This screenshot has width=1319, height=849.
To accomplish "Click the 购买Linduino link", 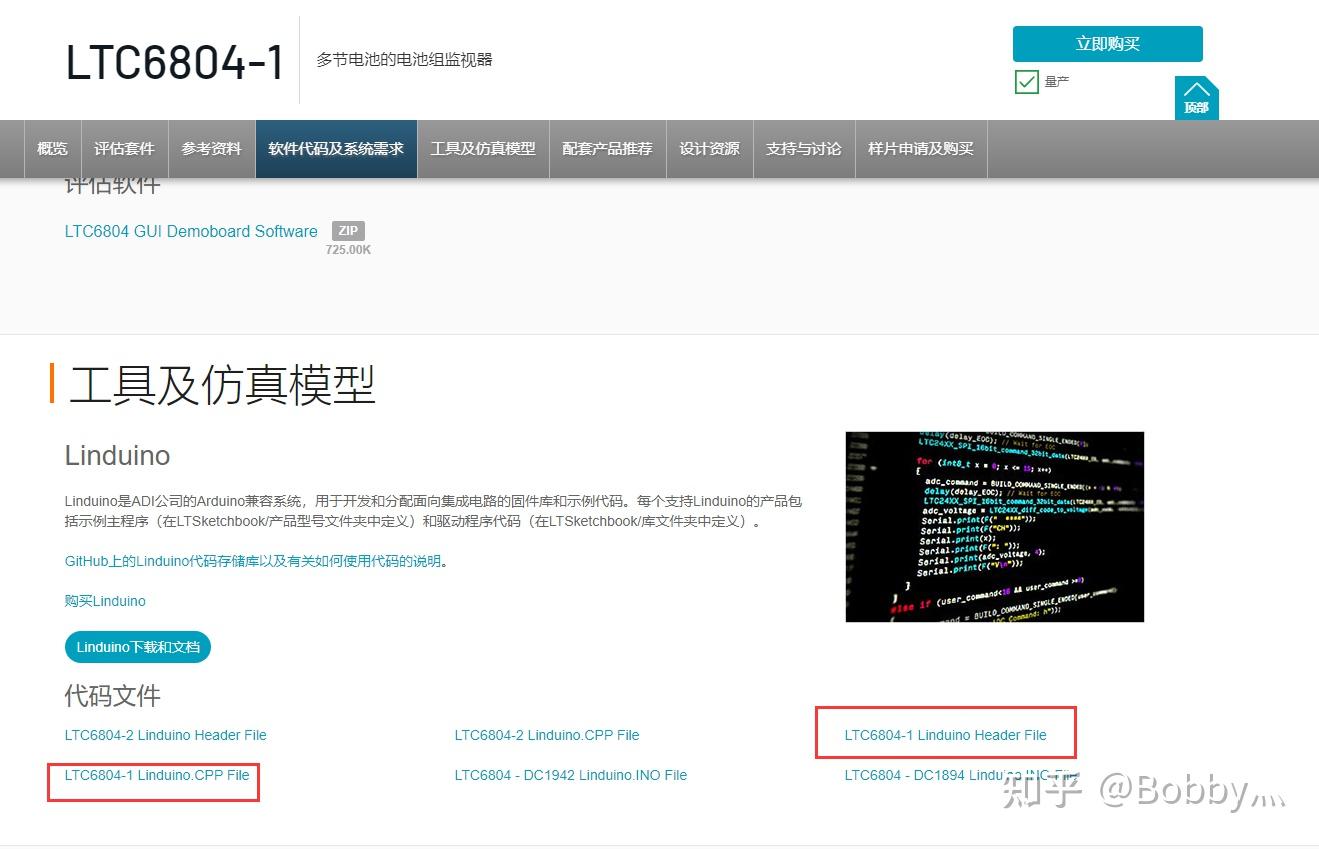I will pyautogui.click(x=105, y=601).
